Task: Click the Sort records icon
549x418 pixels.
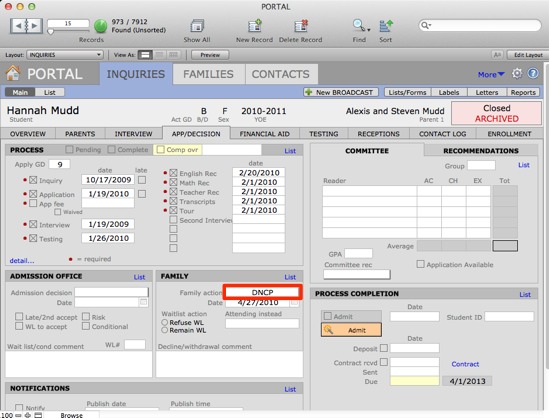Action: point(386,26)
